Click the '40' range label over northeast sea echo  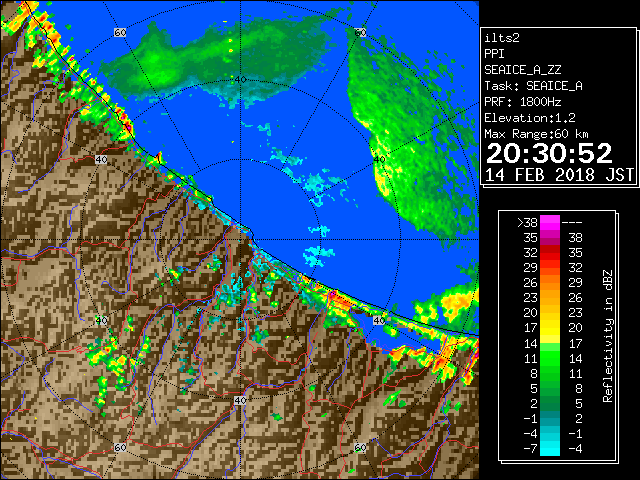tap(380, 160)
